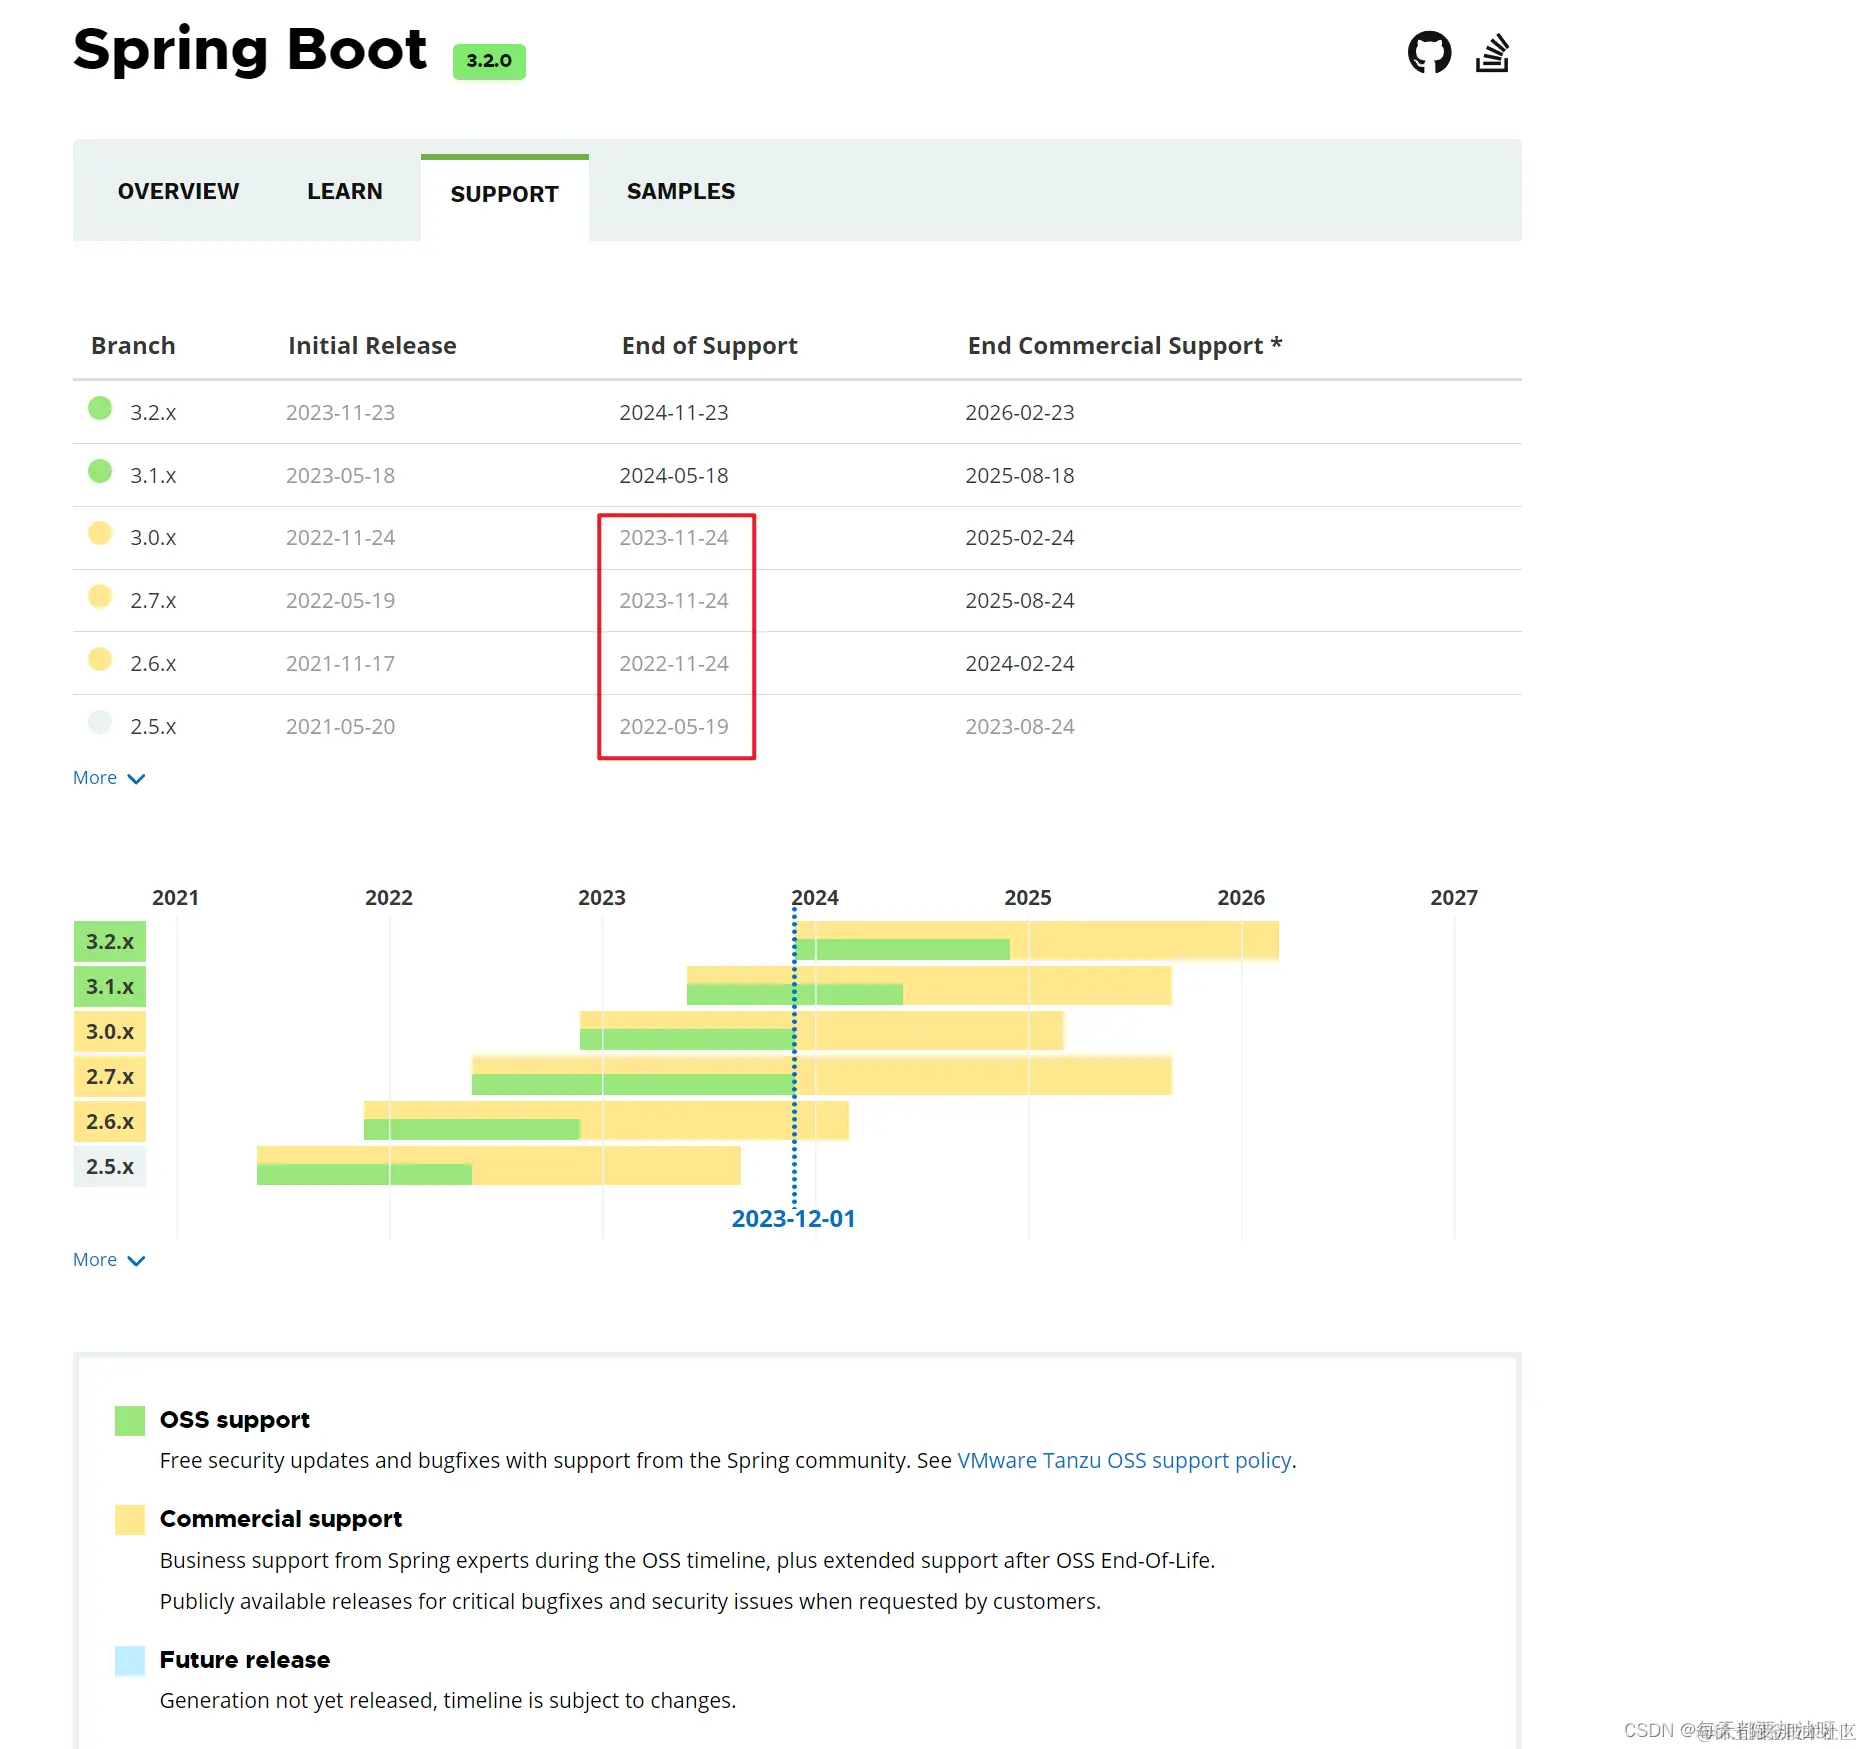Click the OSS support green legend swatch
This screenshot has height=1749, width=1863.
130,1420
